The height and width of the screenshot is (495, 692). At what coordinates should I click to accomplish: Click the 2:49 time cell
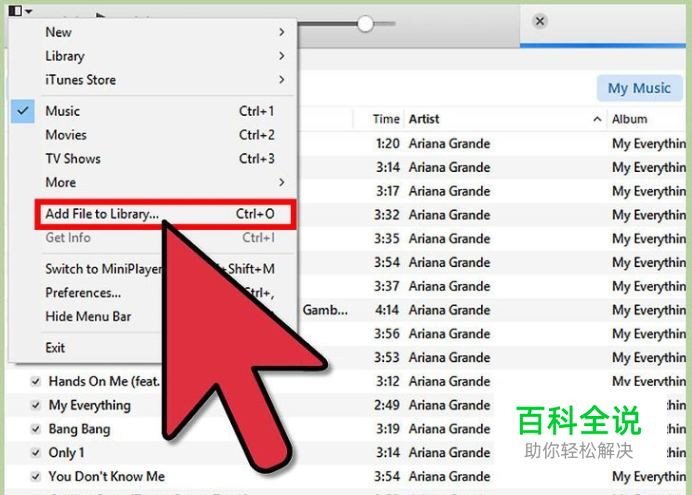point(387,405)
